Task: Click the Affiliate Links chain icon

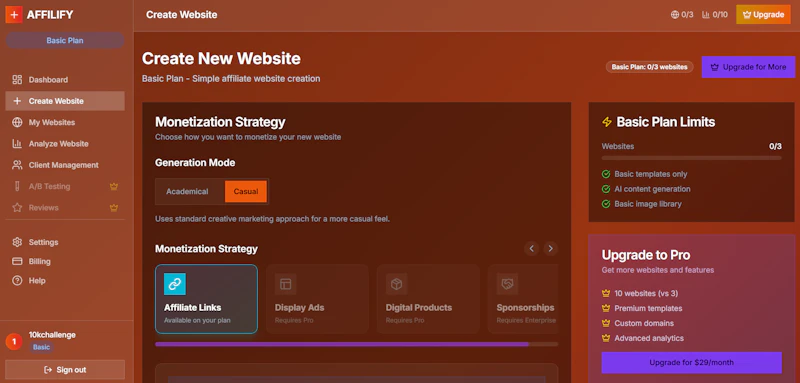Action: click(x=175, y=284)
